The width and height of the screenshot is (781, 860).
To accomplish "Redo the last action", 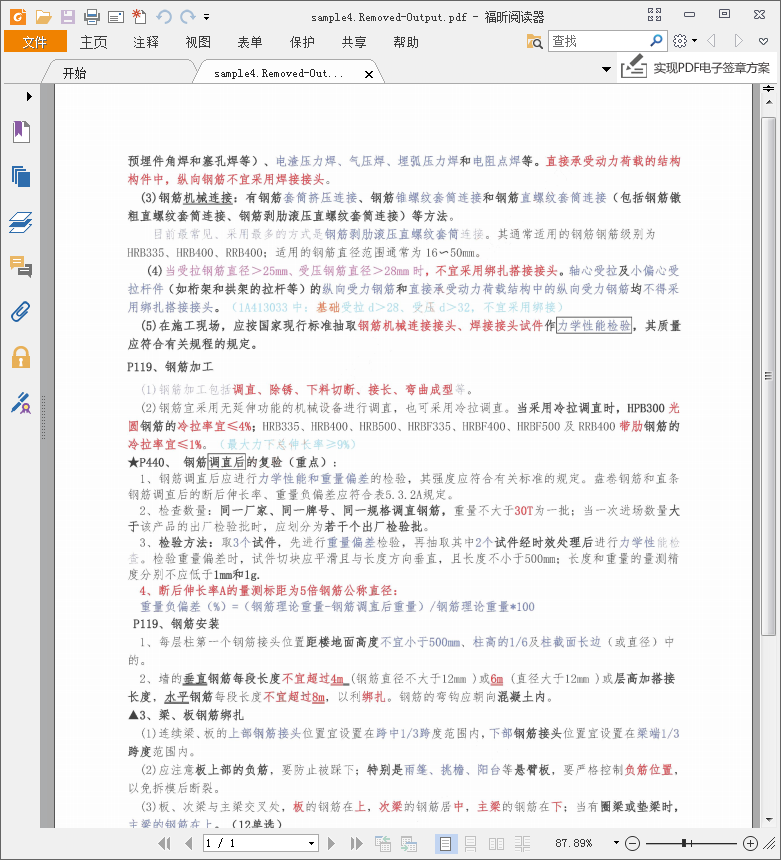I will [188, 17].
